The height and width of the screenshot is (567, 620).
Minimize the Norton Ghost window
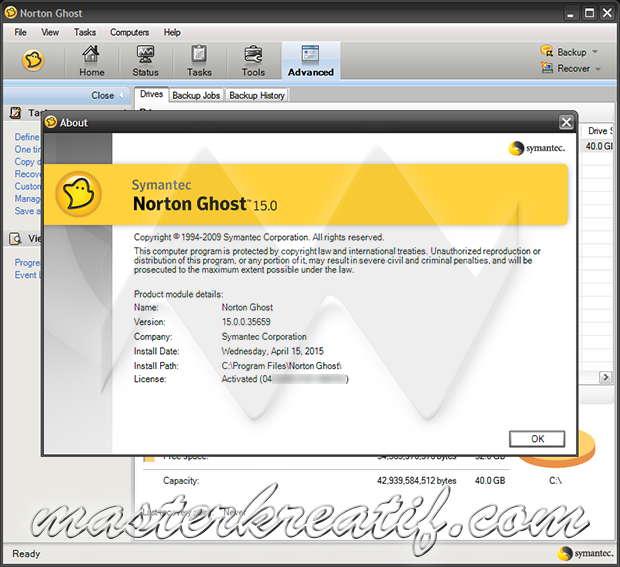tap(570, 13)
